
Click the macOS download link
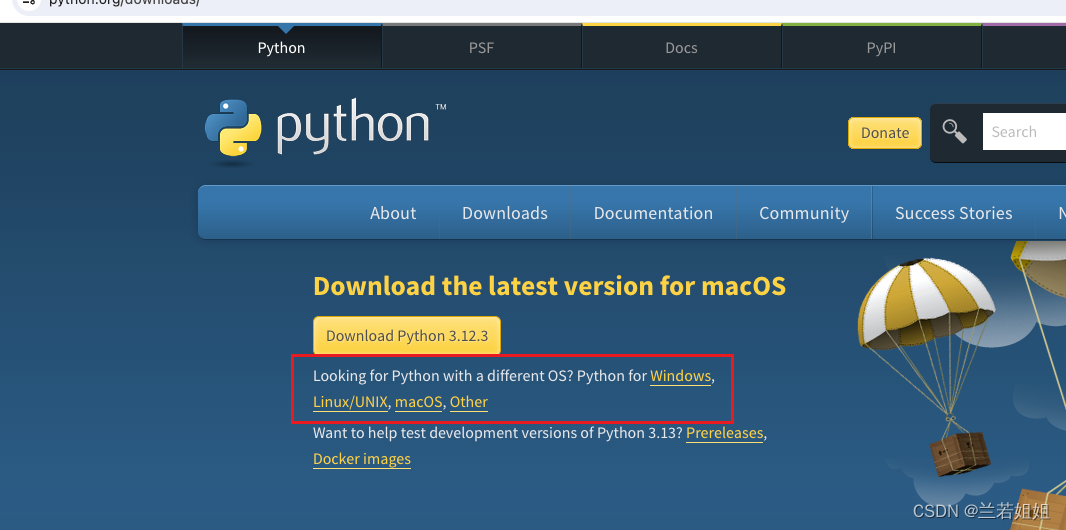pos(418,402)
